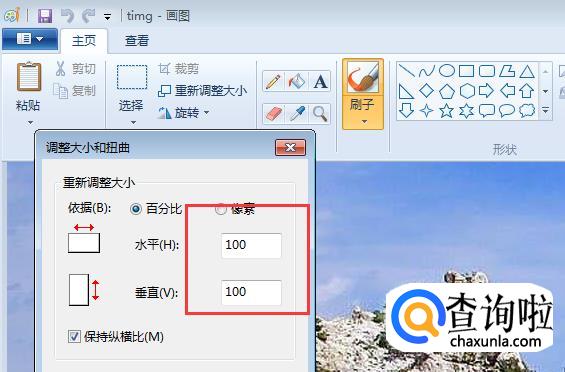Pick the oval shape in shapes gallery
The image size is (565, 372).
point(446,71)
